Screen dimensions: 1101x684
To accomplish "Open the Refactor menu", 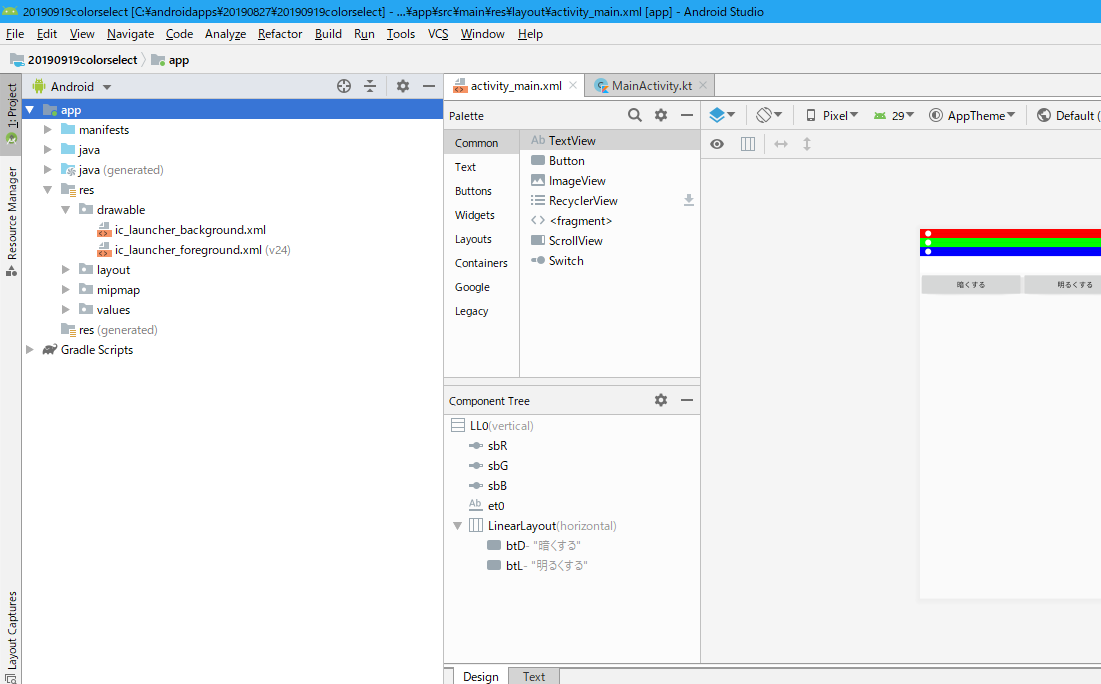I will pyautogui.click(x=279, y=34).
